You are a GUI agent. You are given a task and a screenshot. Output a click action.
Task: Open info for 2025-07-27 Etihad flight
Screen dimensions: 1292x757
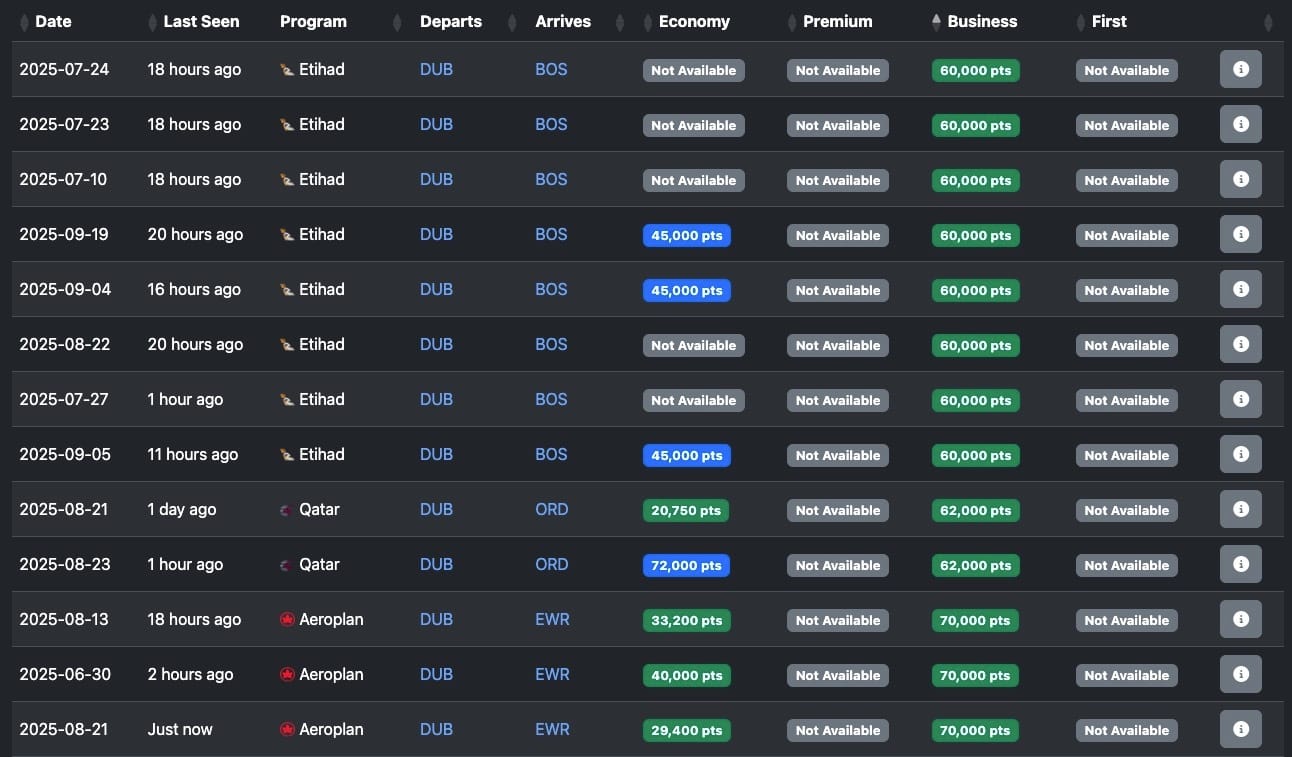(x=1241, y=400)
